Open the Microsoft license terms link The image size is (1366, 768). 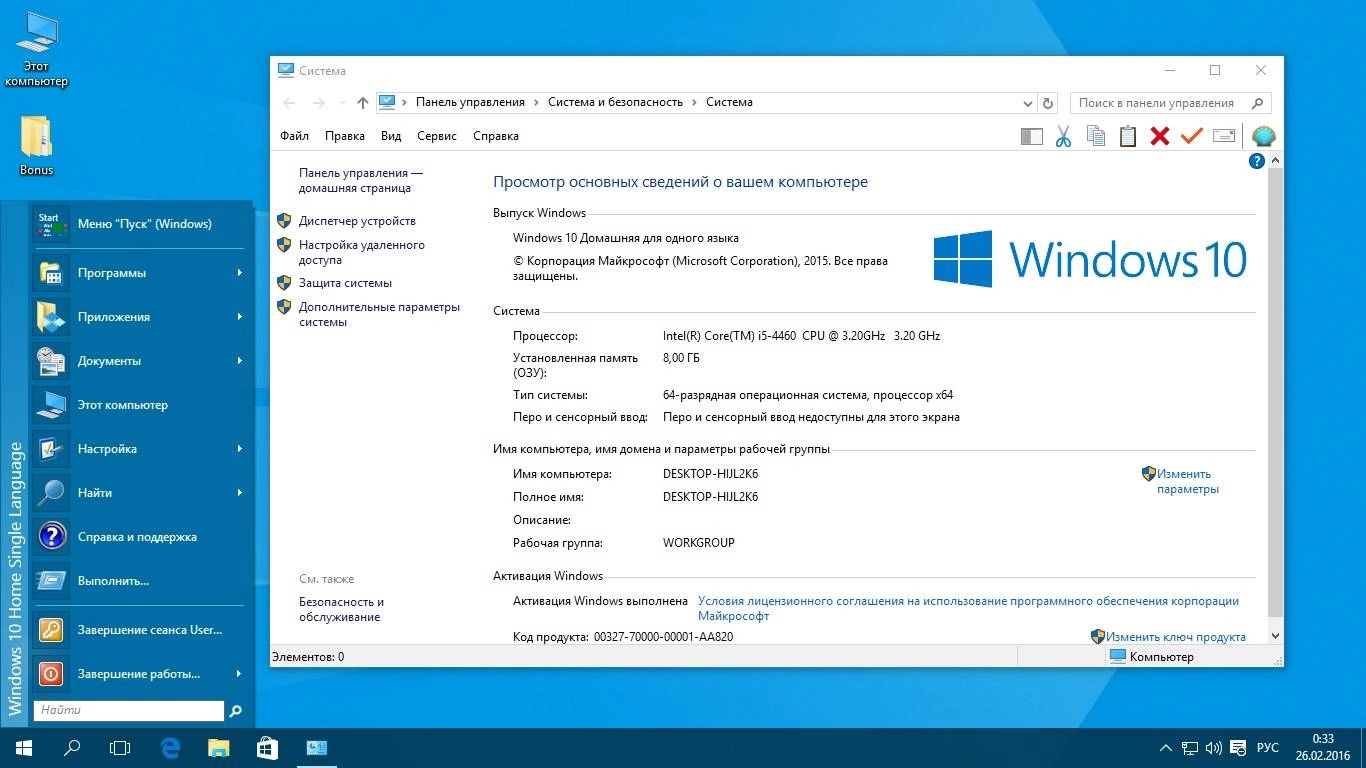coord(968,609)
